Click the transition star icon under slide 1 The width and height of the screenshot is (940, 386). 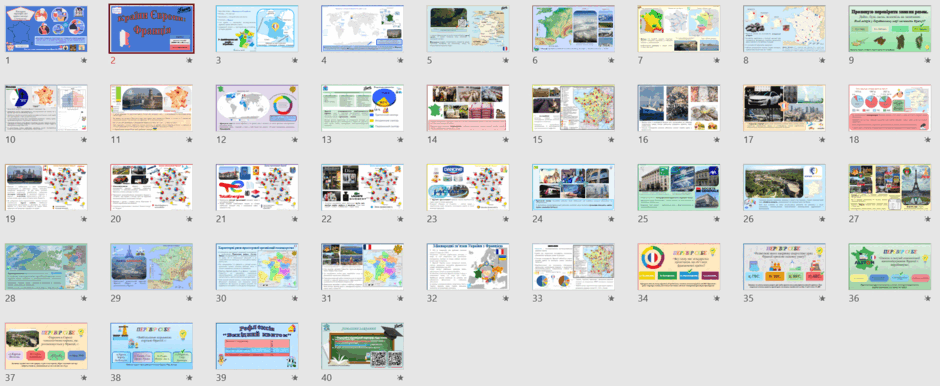(84, 61)
